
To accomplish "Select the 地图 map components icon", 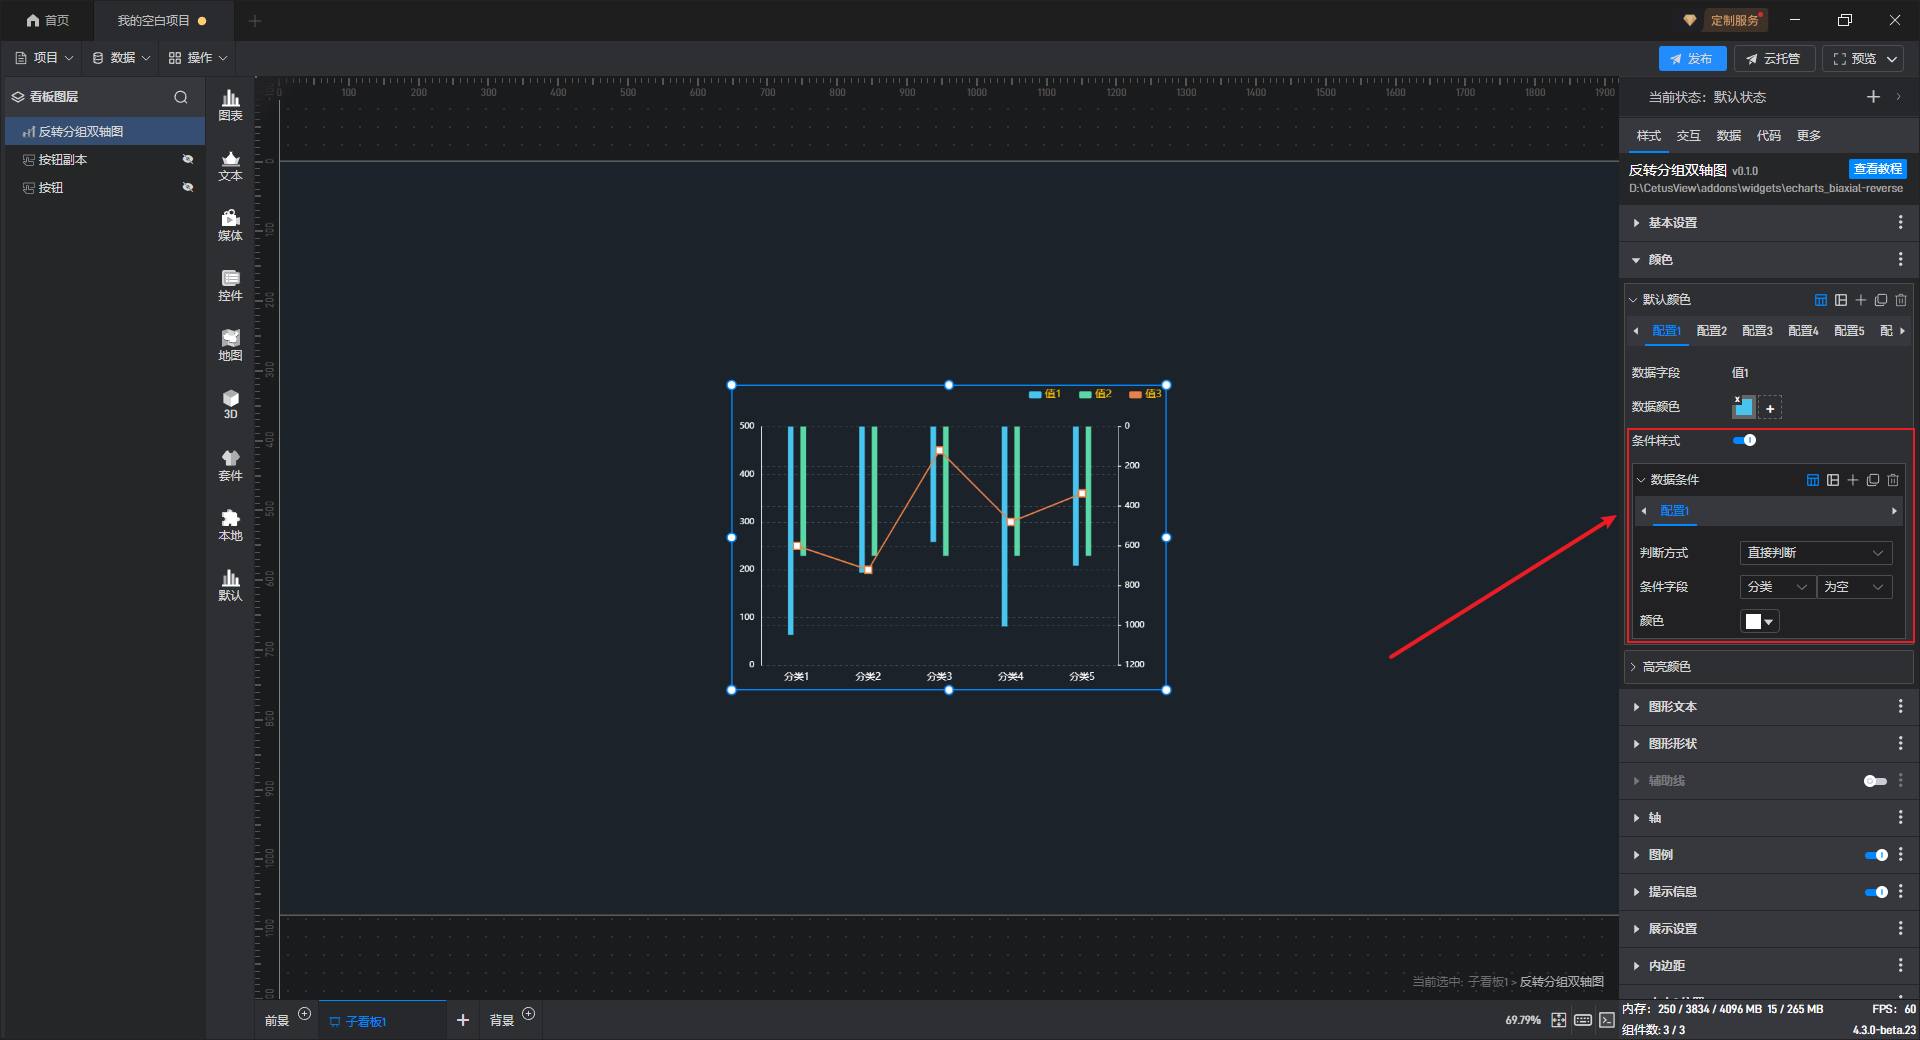I will tap(230, 344).
